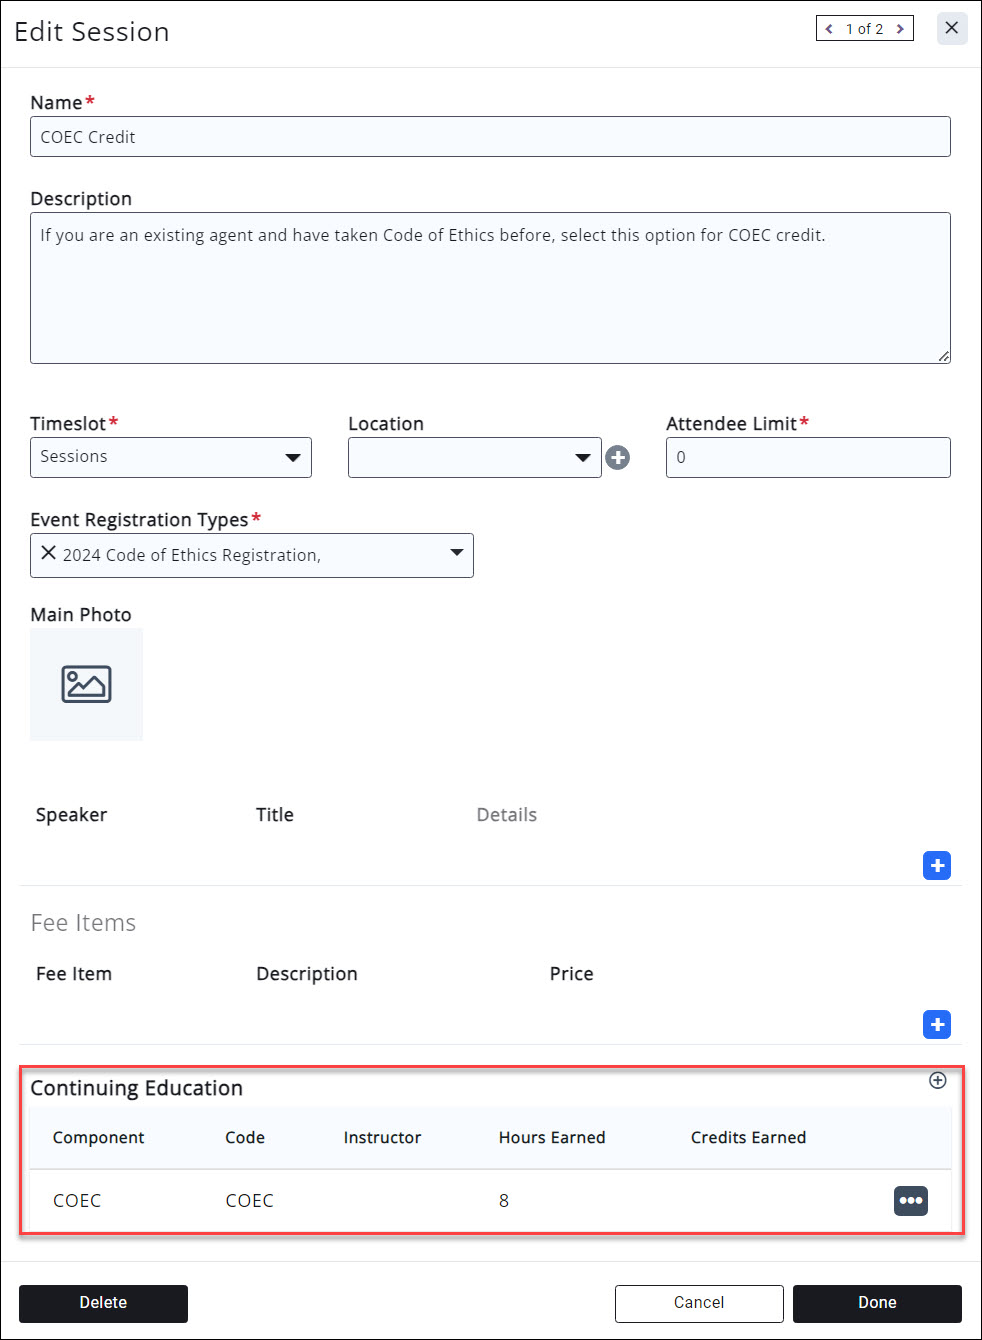982x1340 pixels.
Task: Add a Continuing Education component
Action: pyautogui.click(x=938, y=1080)
